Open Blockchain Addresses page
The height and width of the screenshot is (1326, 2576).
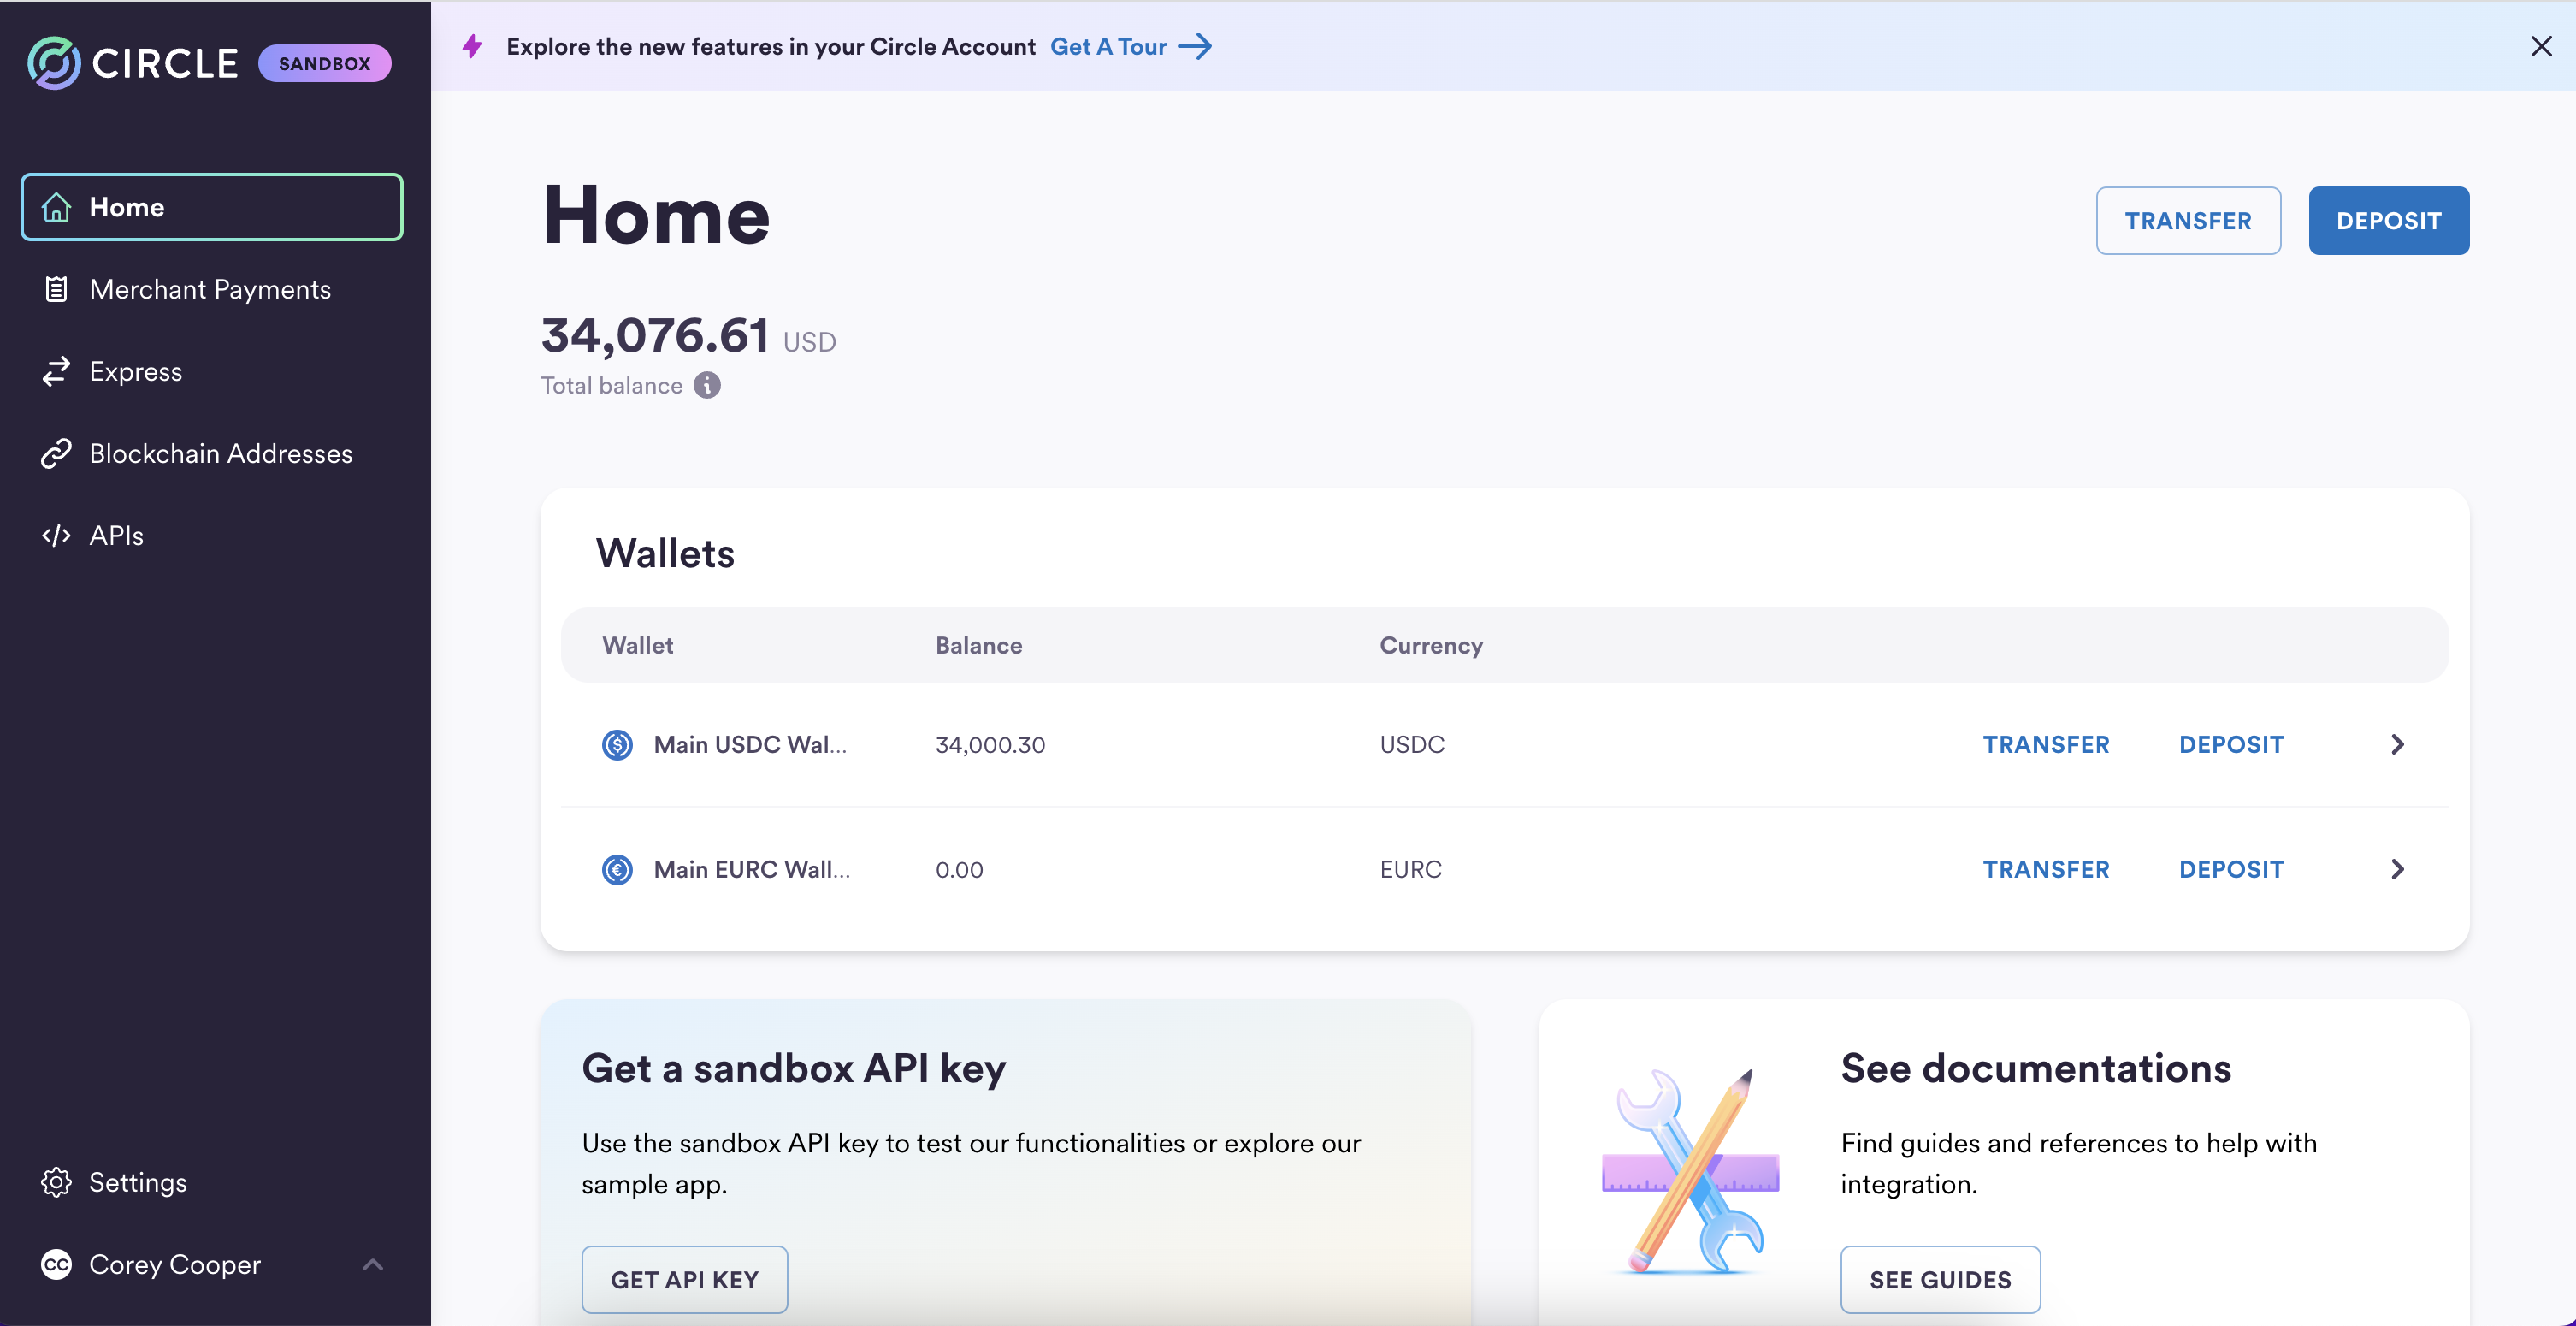coord(212,453)
